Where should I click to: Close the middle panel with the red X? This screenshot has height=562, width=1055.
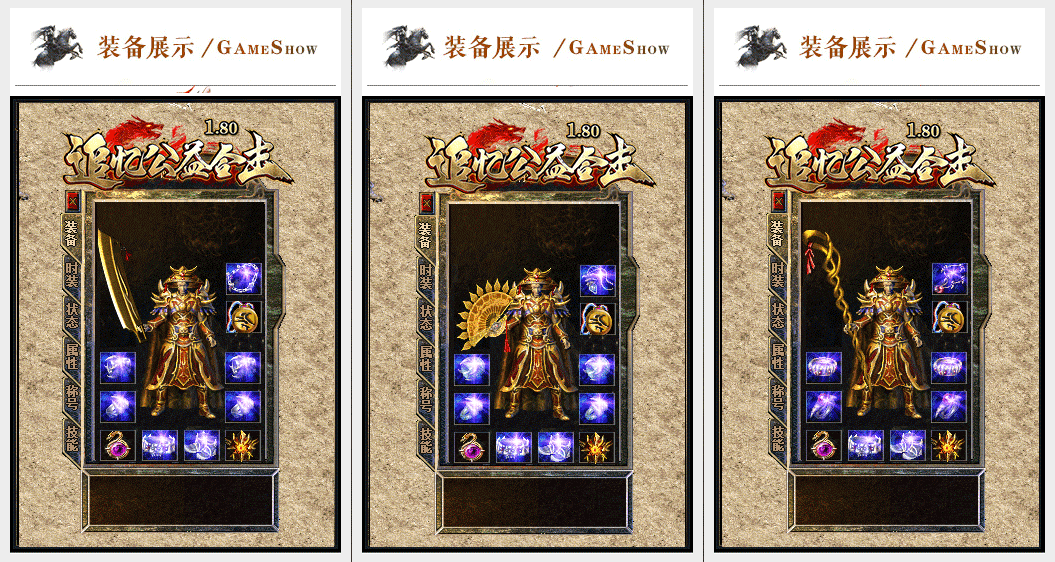[427, 203]
